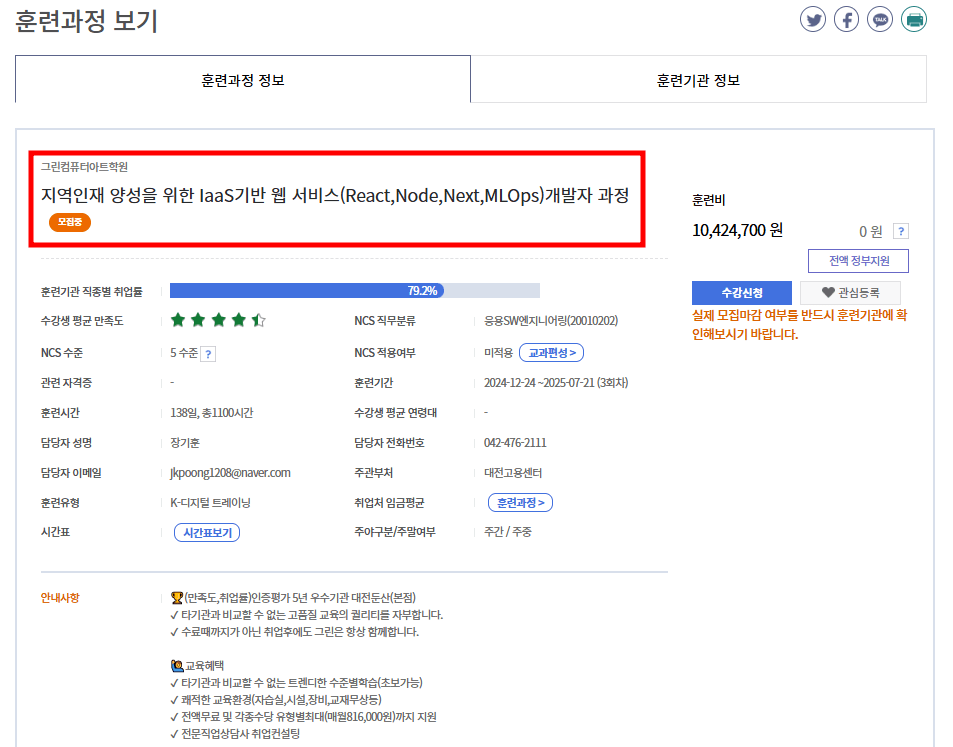Share via the KakaoTalk icon
Viewport: 953px width, 747px height.
[x=880, y=19]
